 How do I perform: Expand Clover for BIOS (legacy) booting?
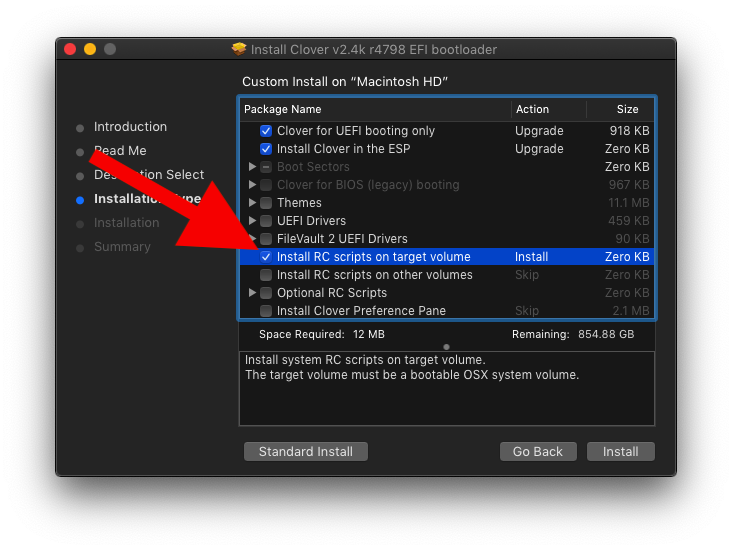point(252,185)
